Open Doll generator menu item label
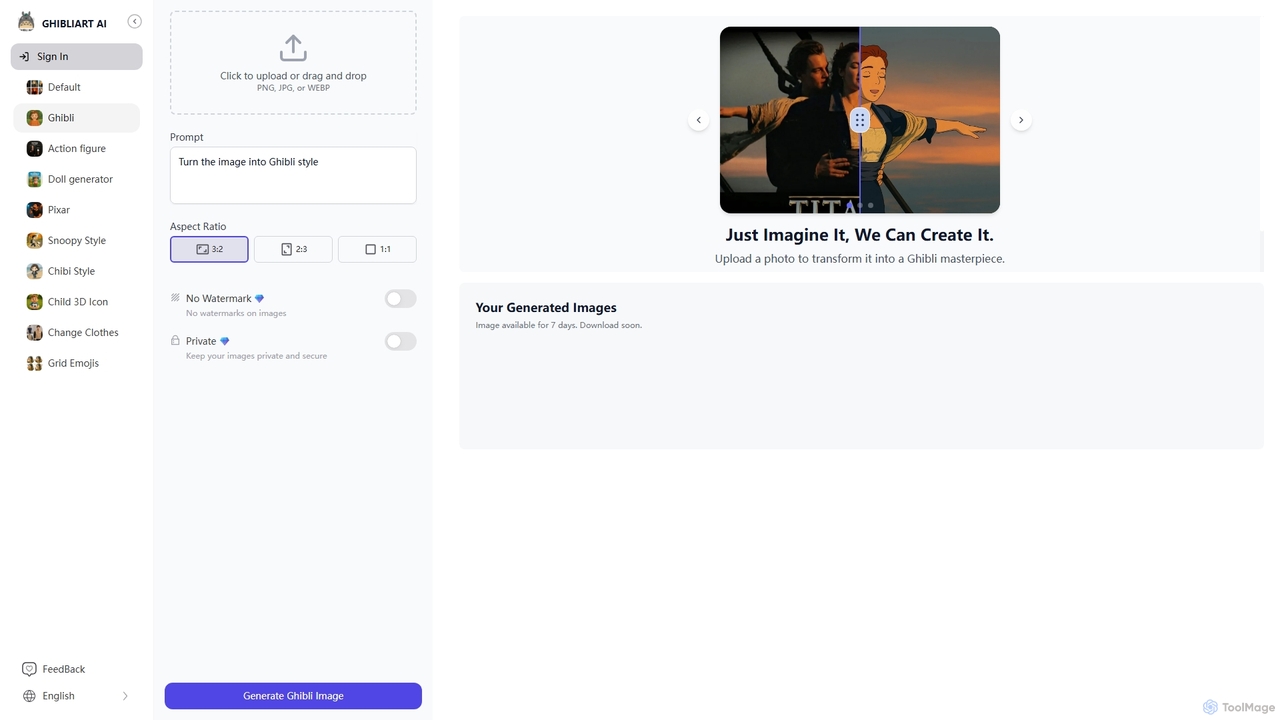 (x=80, y=179)
